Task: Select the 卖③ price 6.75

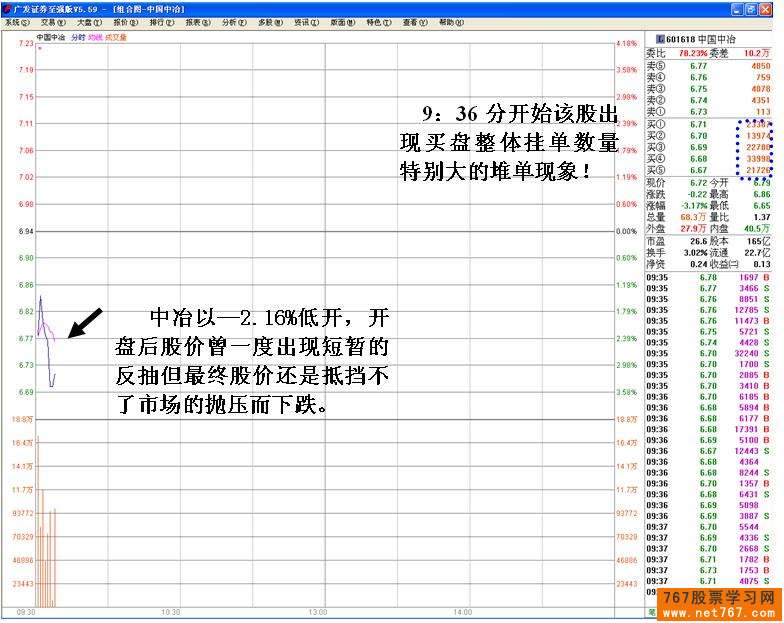Action: pos(698,89)
